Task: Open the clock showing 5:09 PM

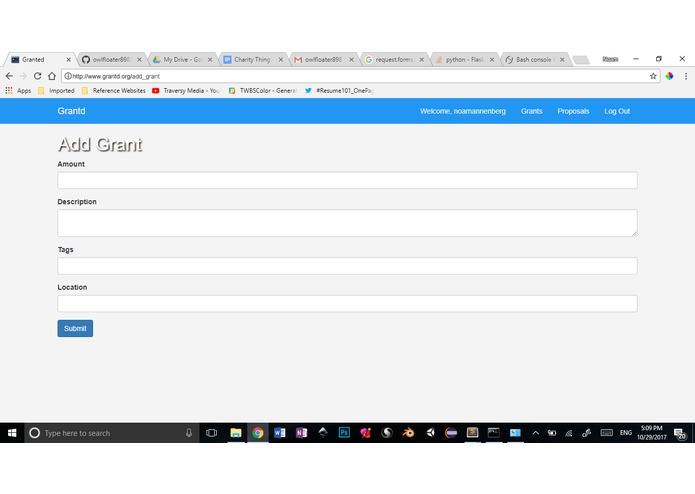Action: coord(652,433)
